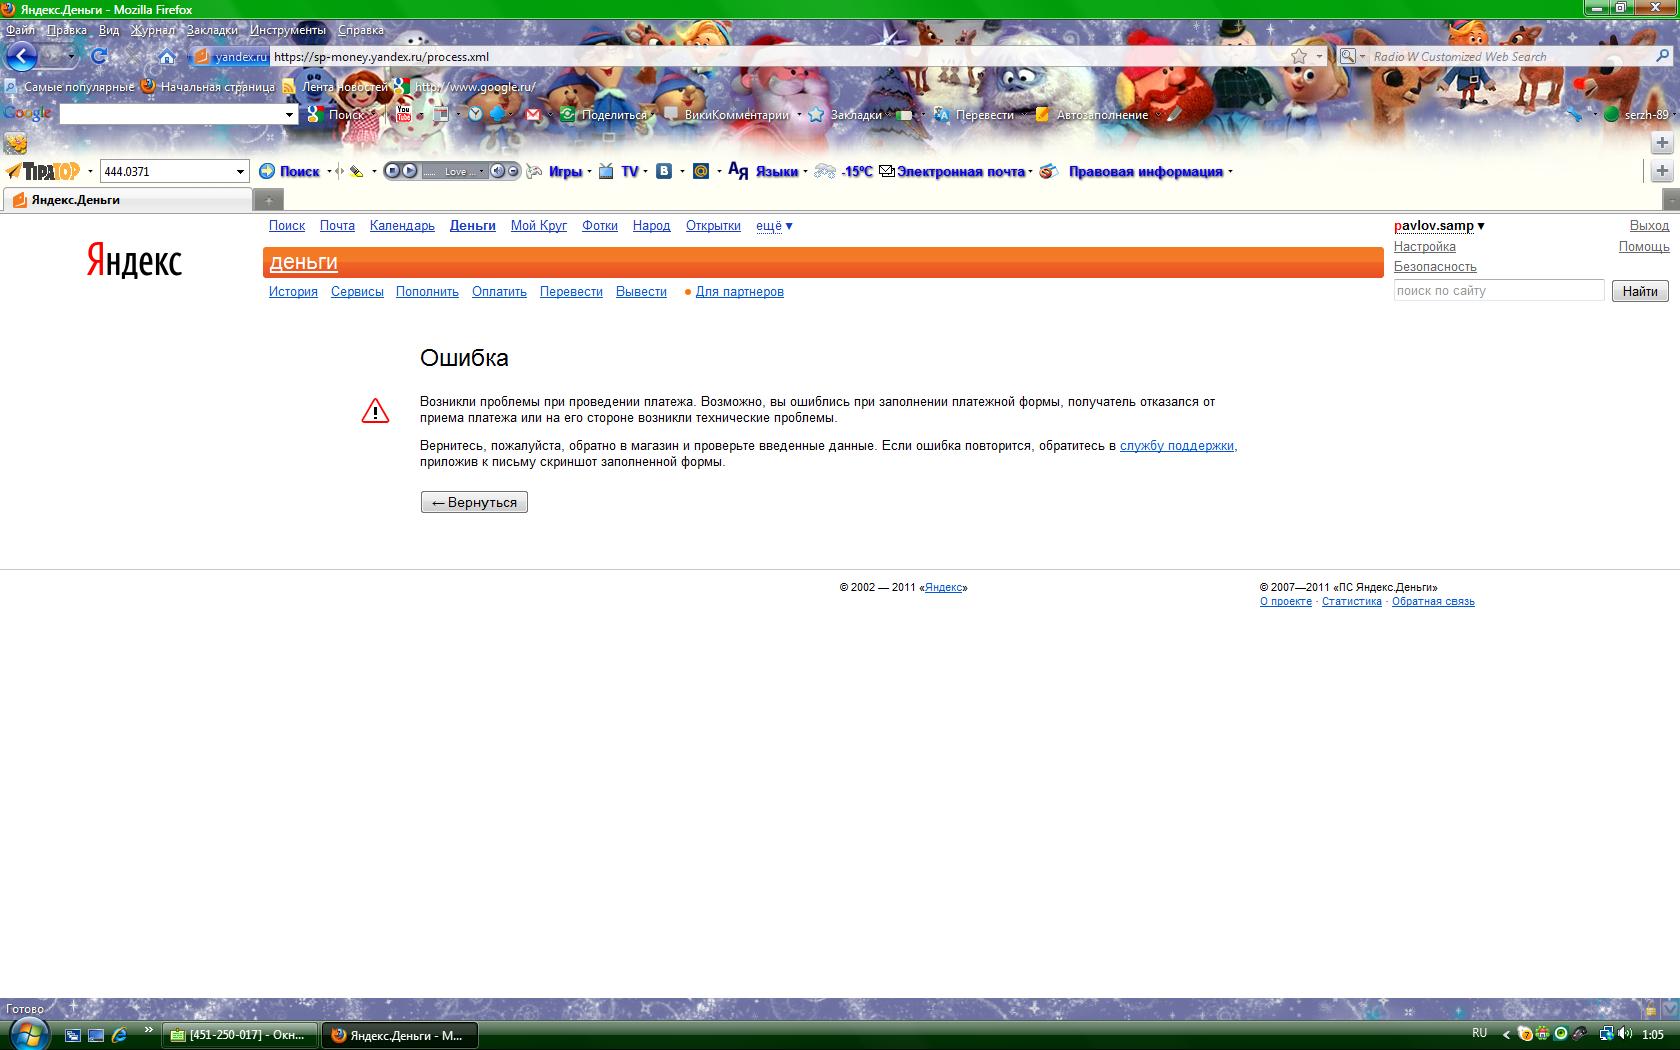Open the Для партнеров link
Viewport: 1680px width, 1050px height.
[x=739, y=292]
